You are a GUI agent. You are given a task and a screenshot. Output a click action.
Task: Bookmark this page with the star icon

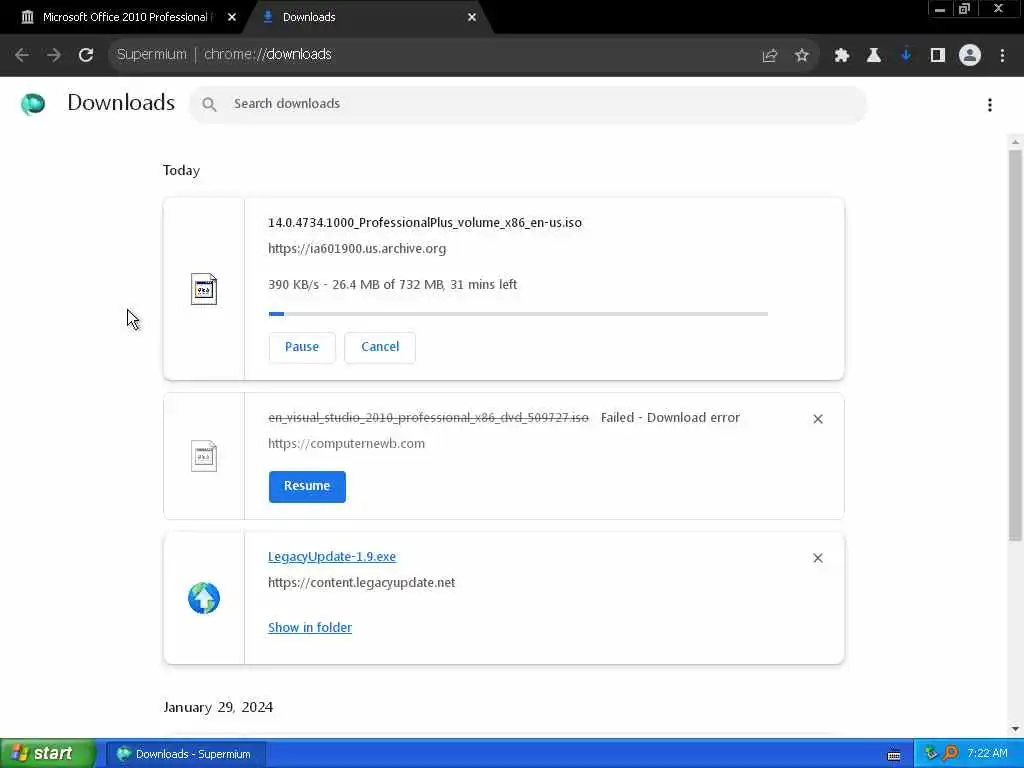802,56
